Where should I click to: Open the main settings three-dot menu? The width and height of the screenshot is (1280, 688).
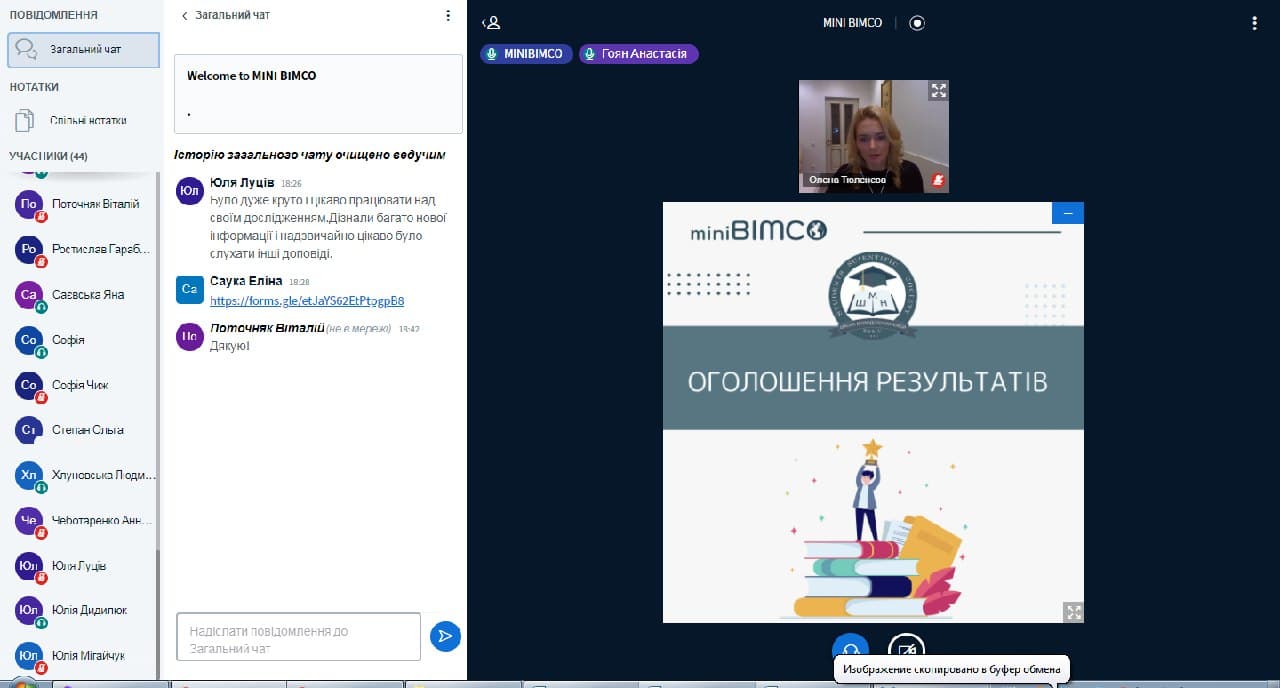point(1254,23)
